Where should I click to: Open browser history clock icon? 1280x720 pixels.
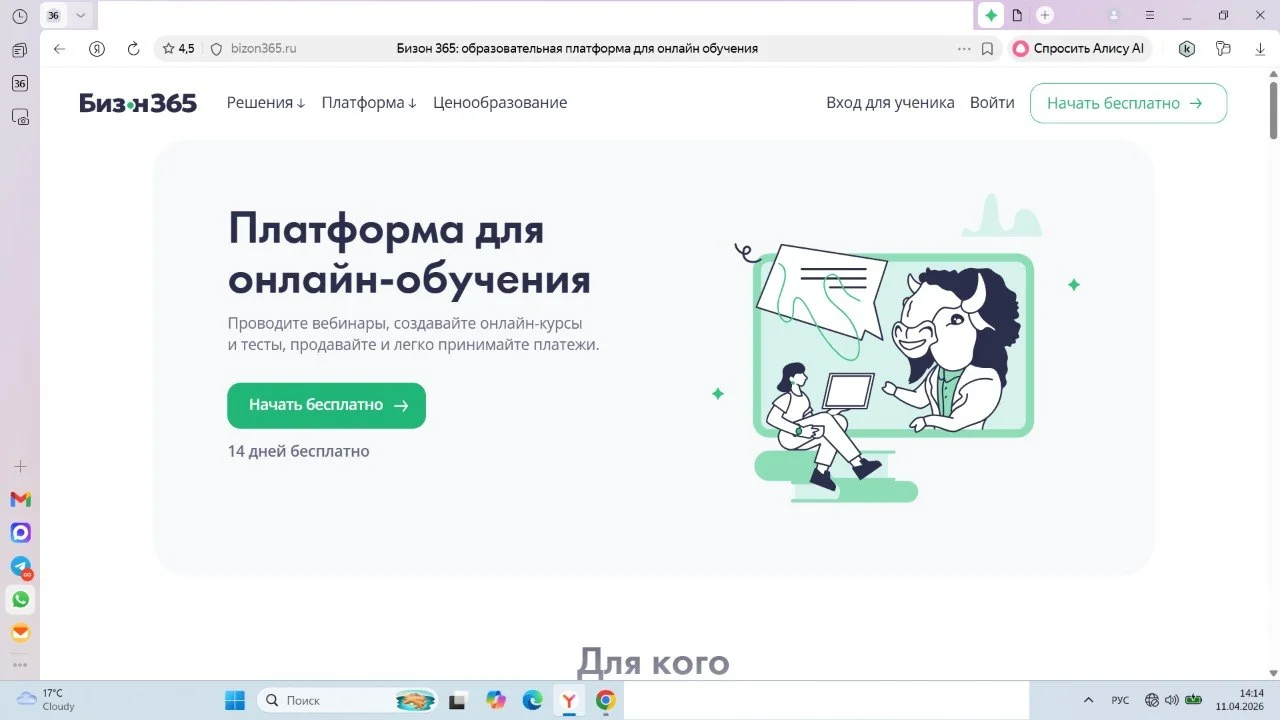(x=19, y=16)
